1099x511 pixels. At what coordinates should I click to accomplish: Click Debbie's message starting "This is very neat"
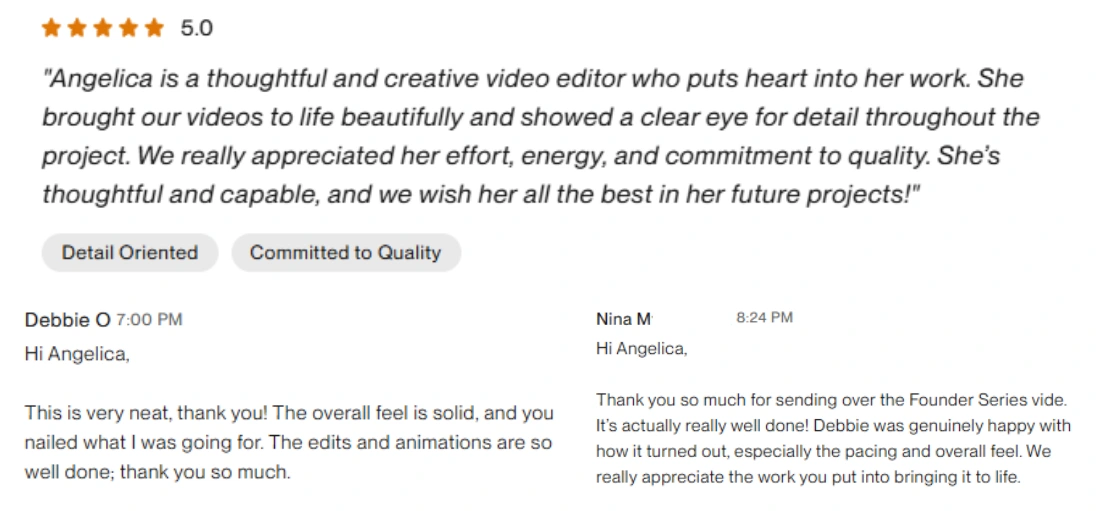[288, 412]
